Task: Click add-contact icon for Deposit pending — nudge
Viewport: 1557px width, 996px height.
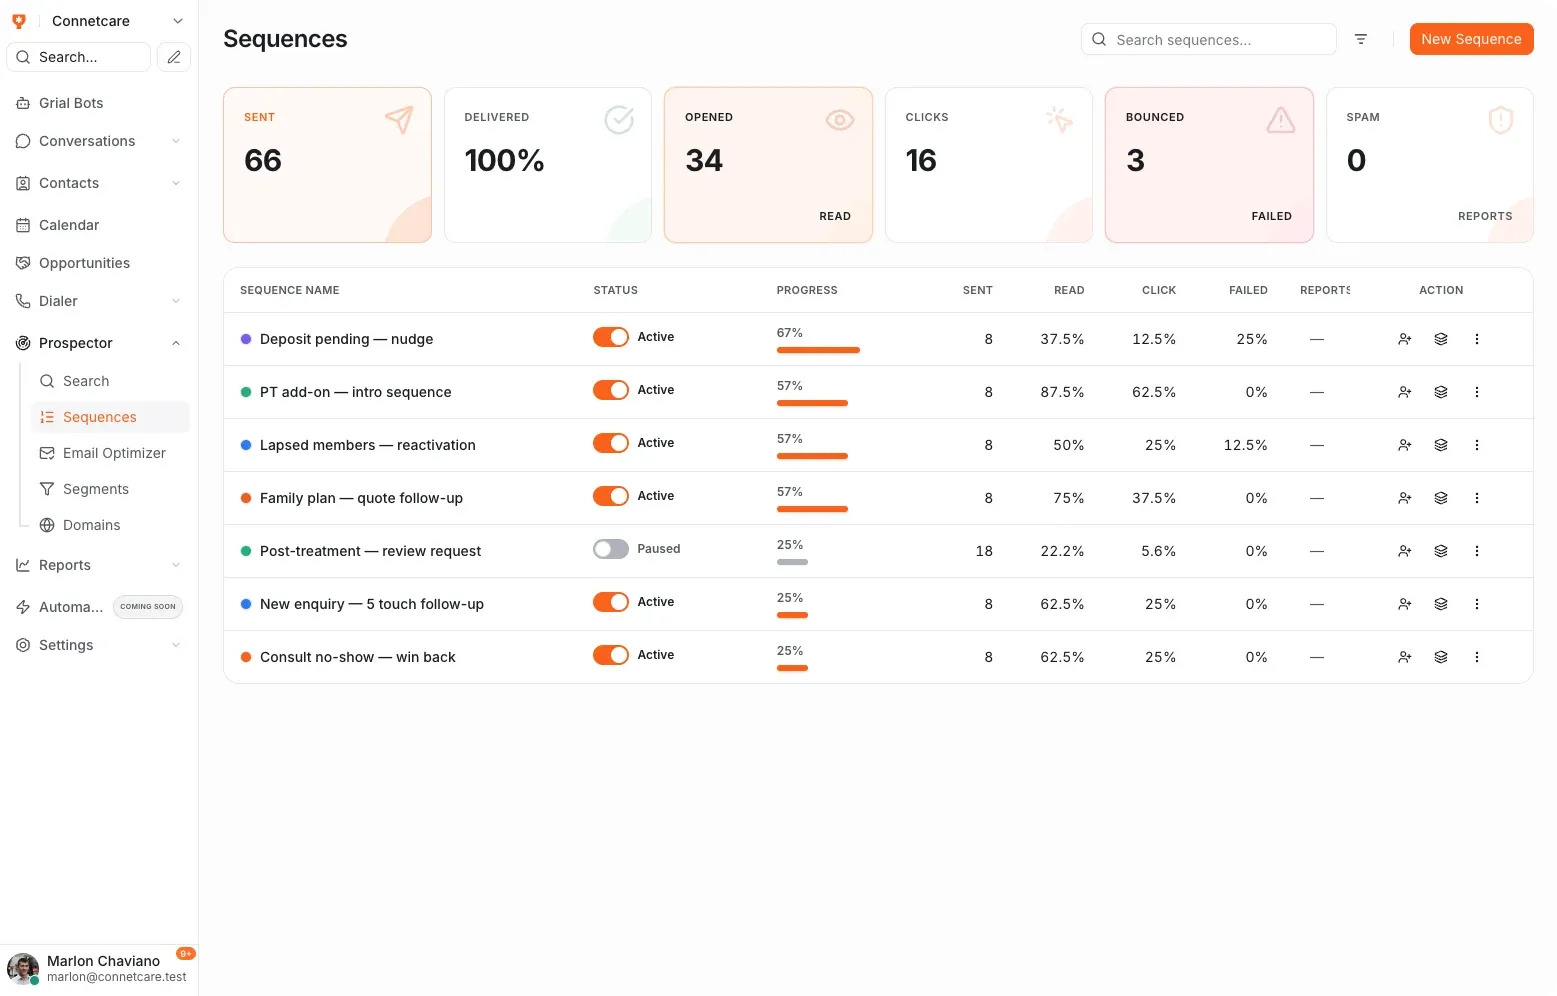Action: [x=1405, y=339]
